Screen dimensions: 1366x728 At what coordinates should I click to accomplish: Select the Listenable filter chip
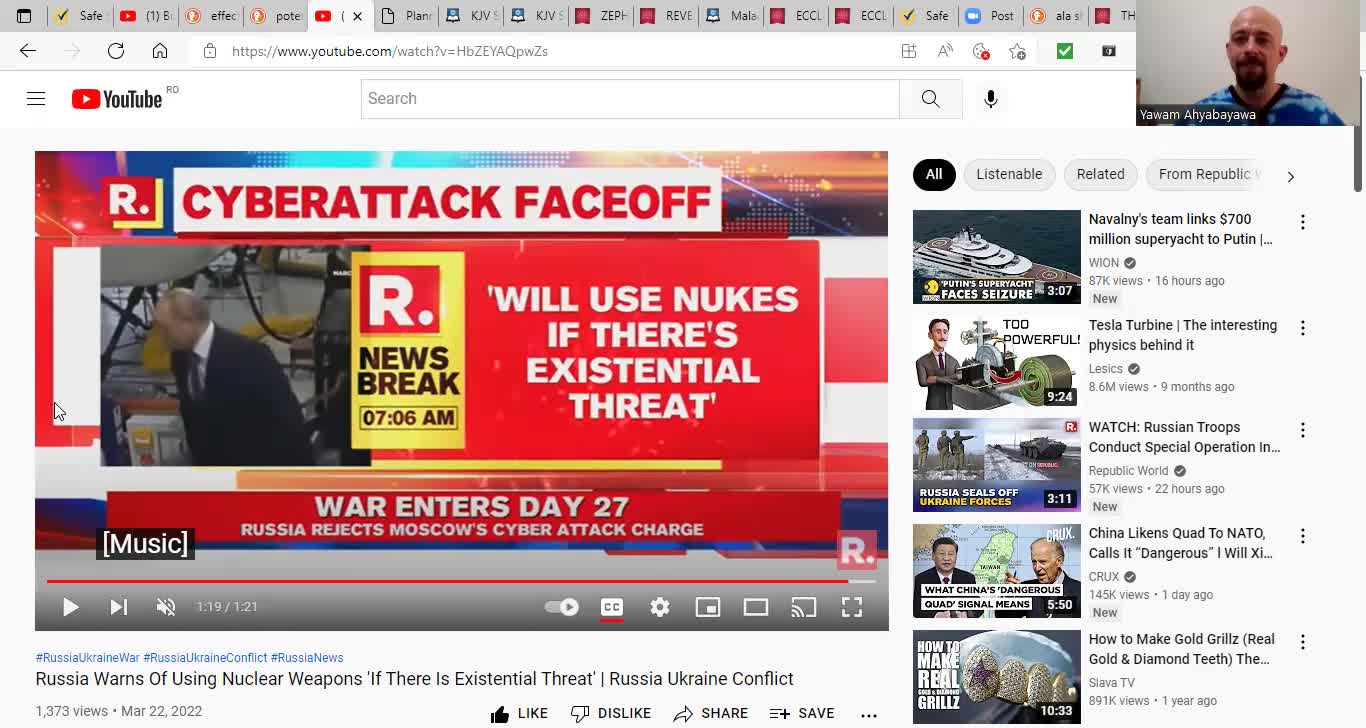[1009, 174]
